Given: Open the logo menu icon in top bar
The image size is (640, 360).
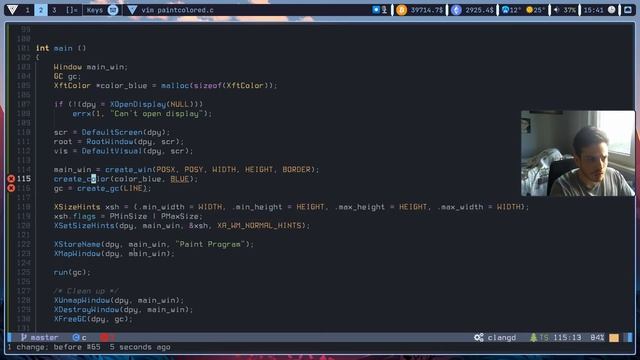Looking at the screenshot, I should [x=12, y=10].
